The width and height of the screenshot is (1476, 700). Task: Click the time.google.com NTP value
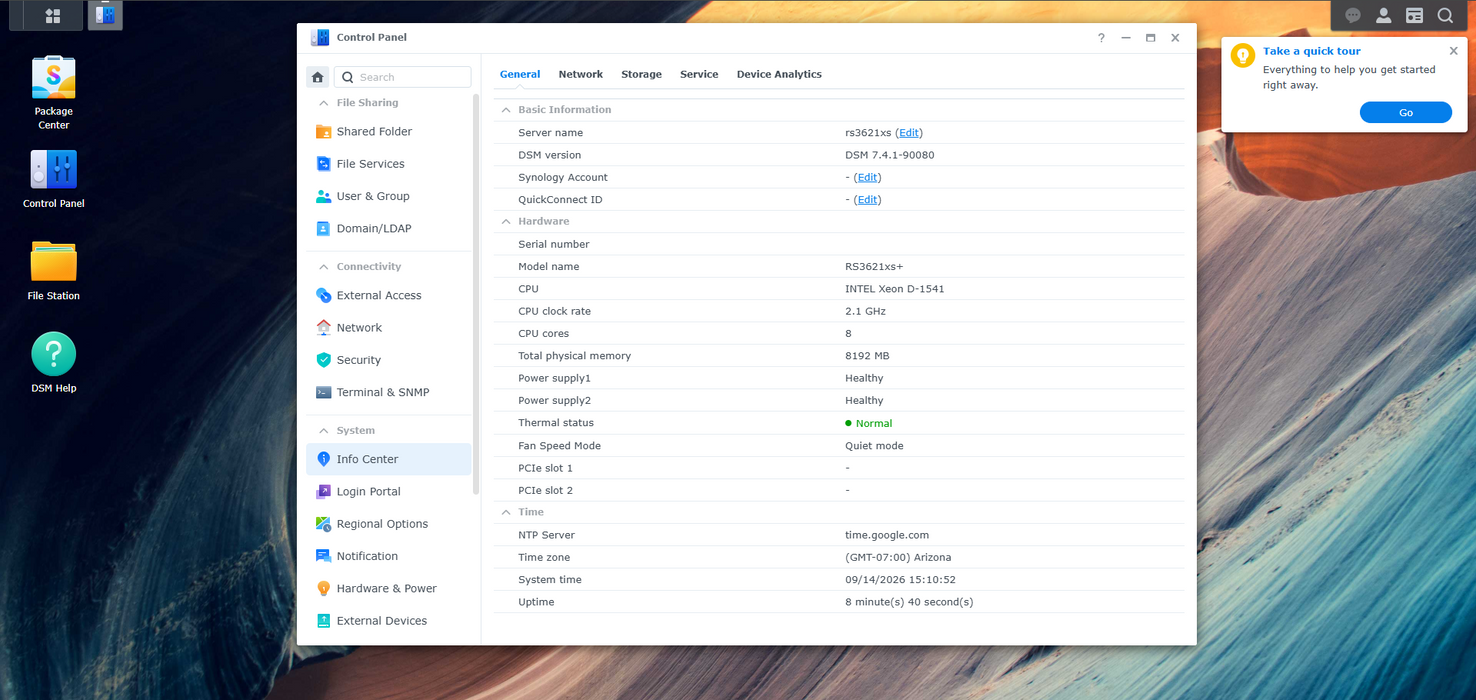point(886,535)
